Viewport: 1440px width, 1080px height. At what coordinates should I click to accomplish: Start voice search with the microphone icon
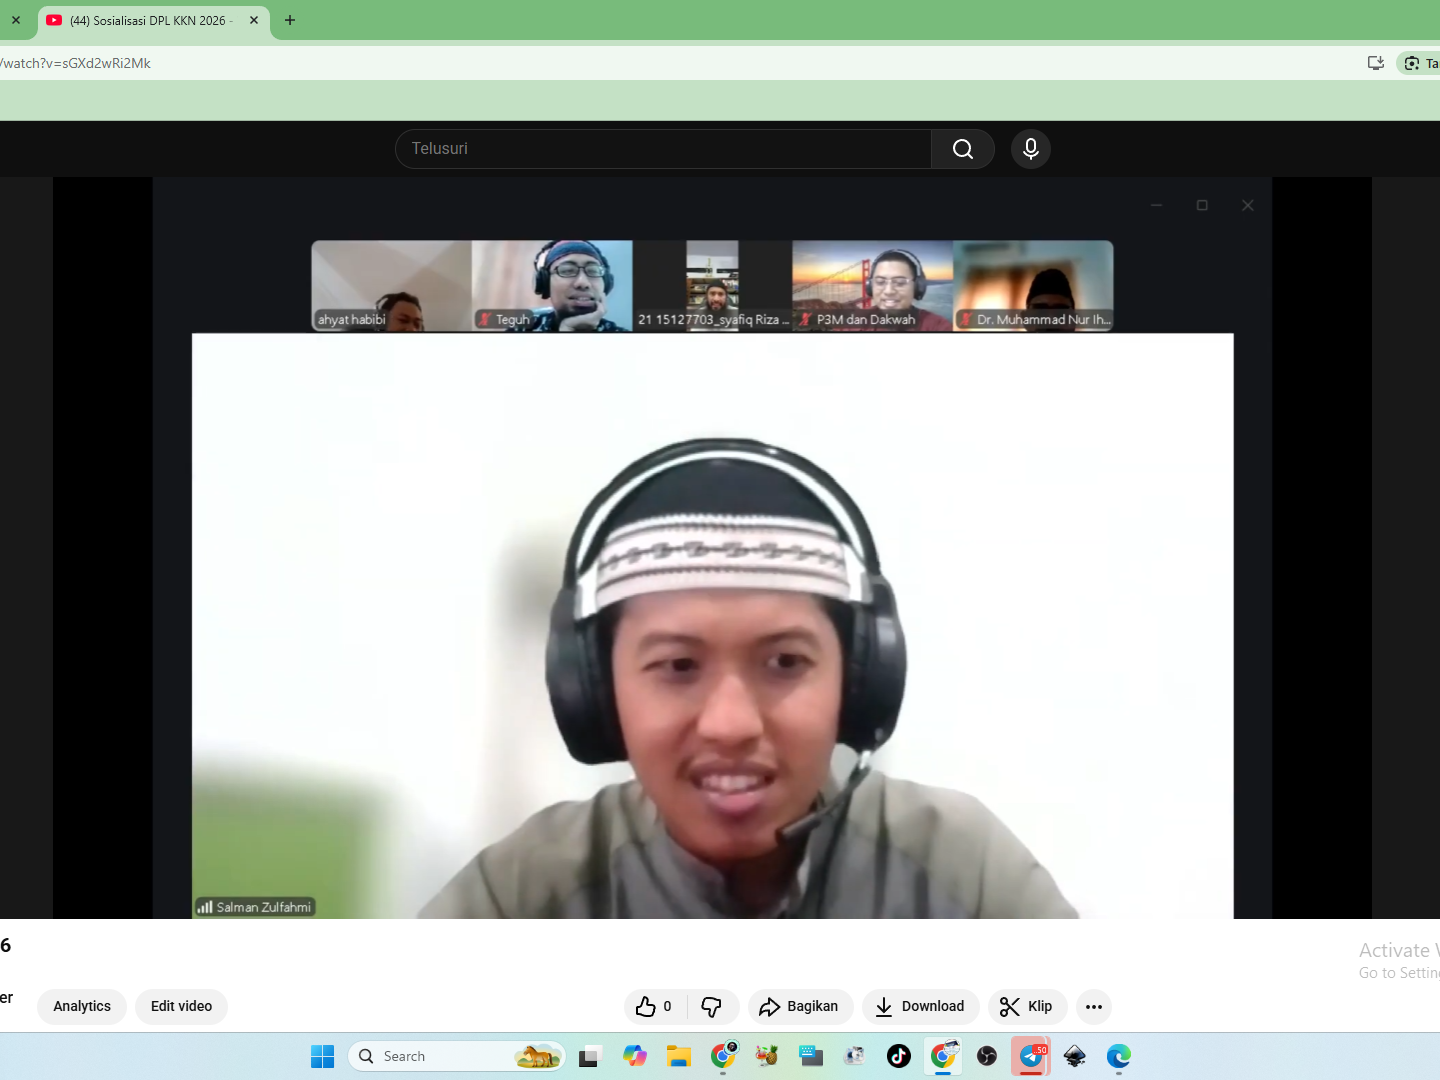(x=1030, y=149)
